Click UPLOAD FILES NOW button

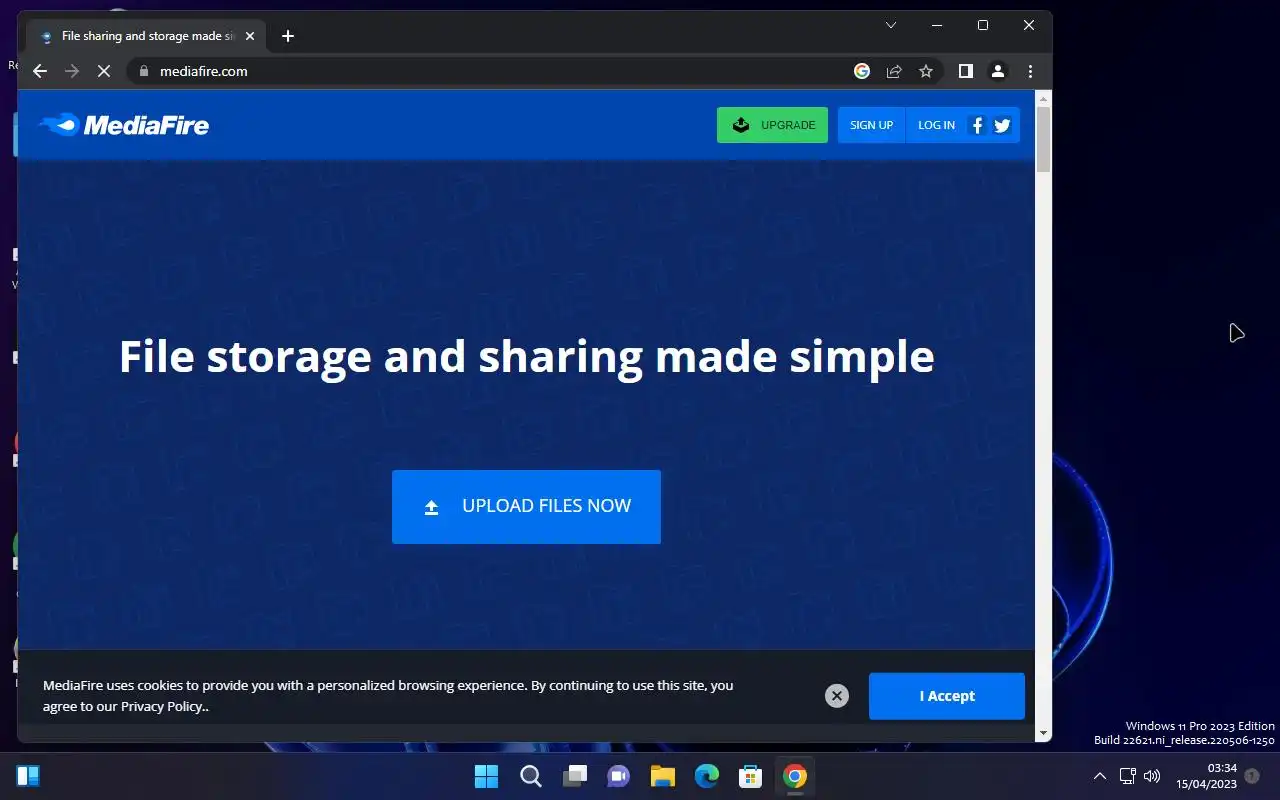[x=526, y=507]
